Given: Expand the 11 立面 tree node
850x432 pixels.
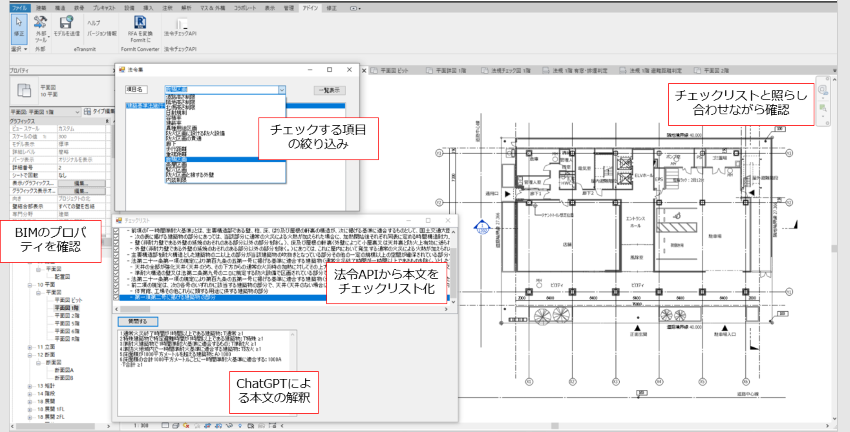Looking at the screenshot, I should tap(30, 347).
